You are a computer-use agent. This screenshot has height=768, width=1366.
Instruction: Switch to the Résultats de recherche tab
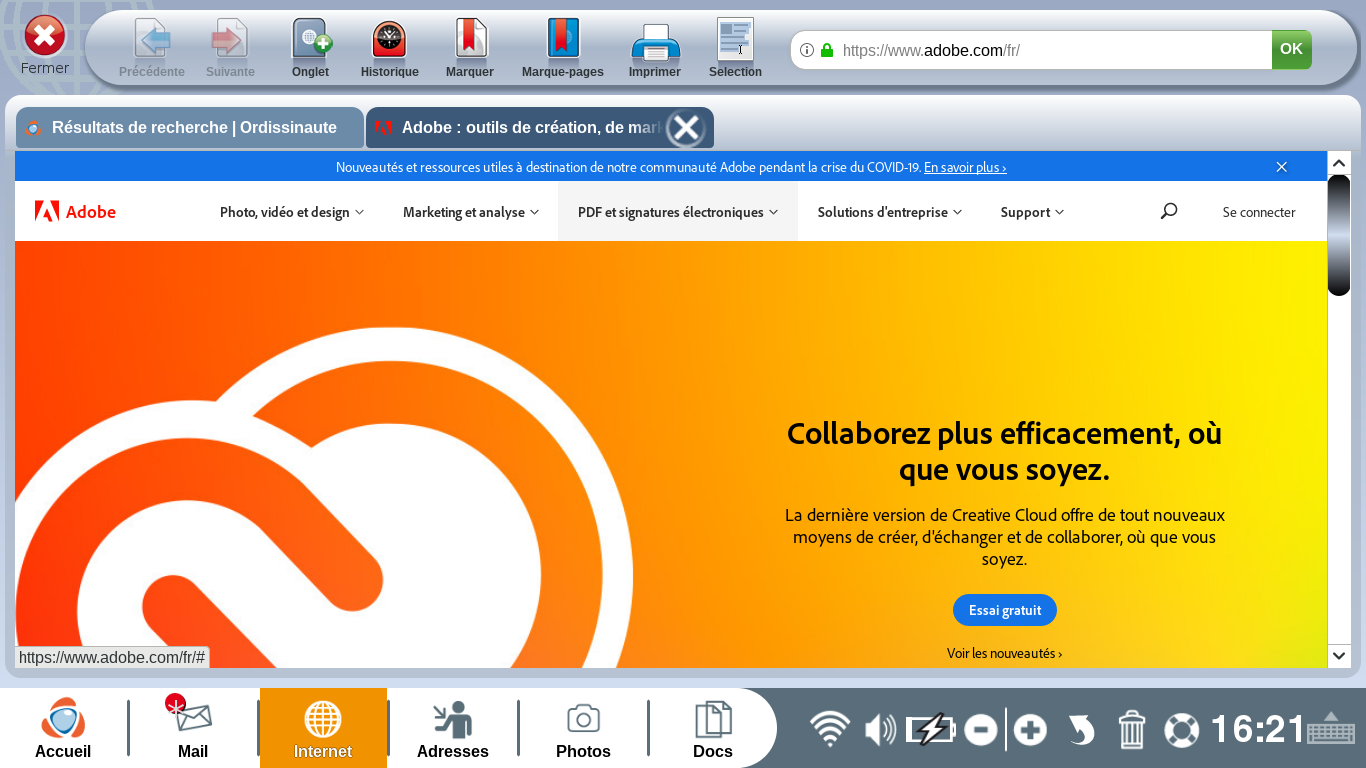[x=190, y=128]
